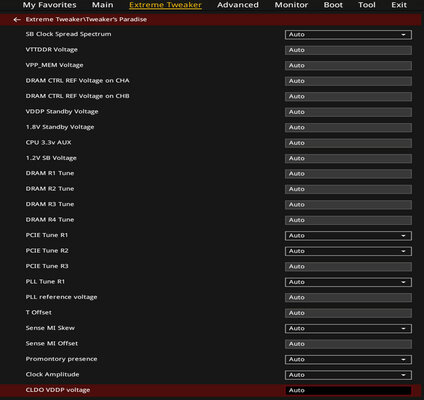Open PCIE Tune R2 dropdown arrow
The image size is (424, 400).
pos(403,251)
